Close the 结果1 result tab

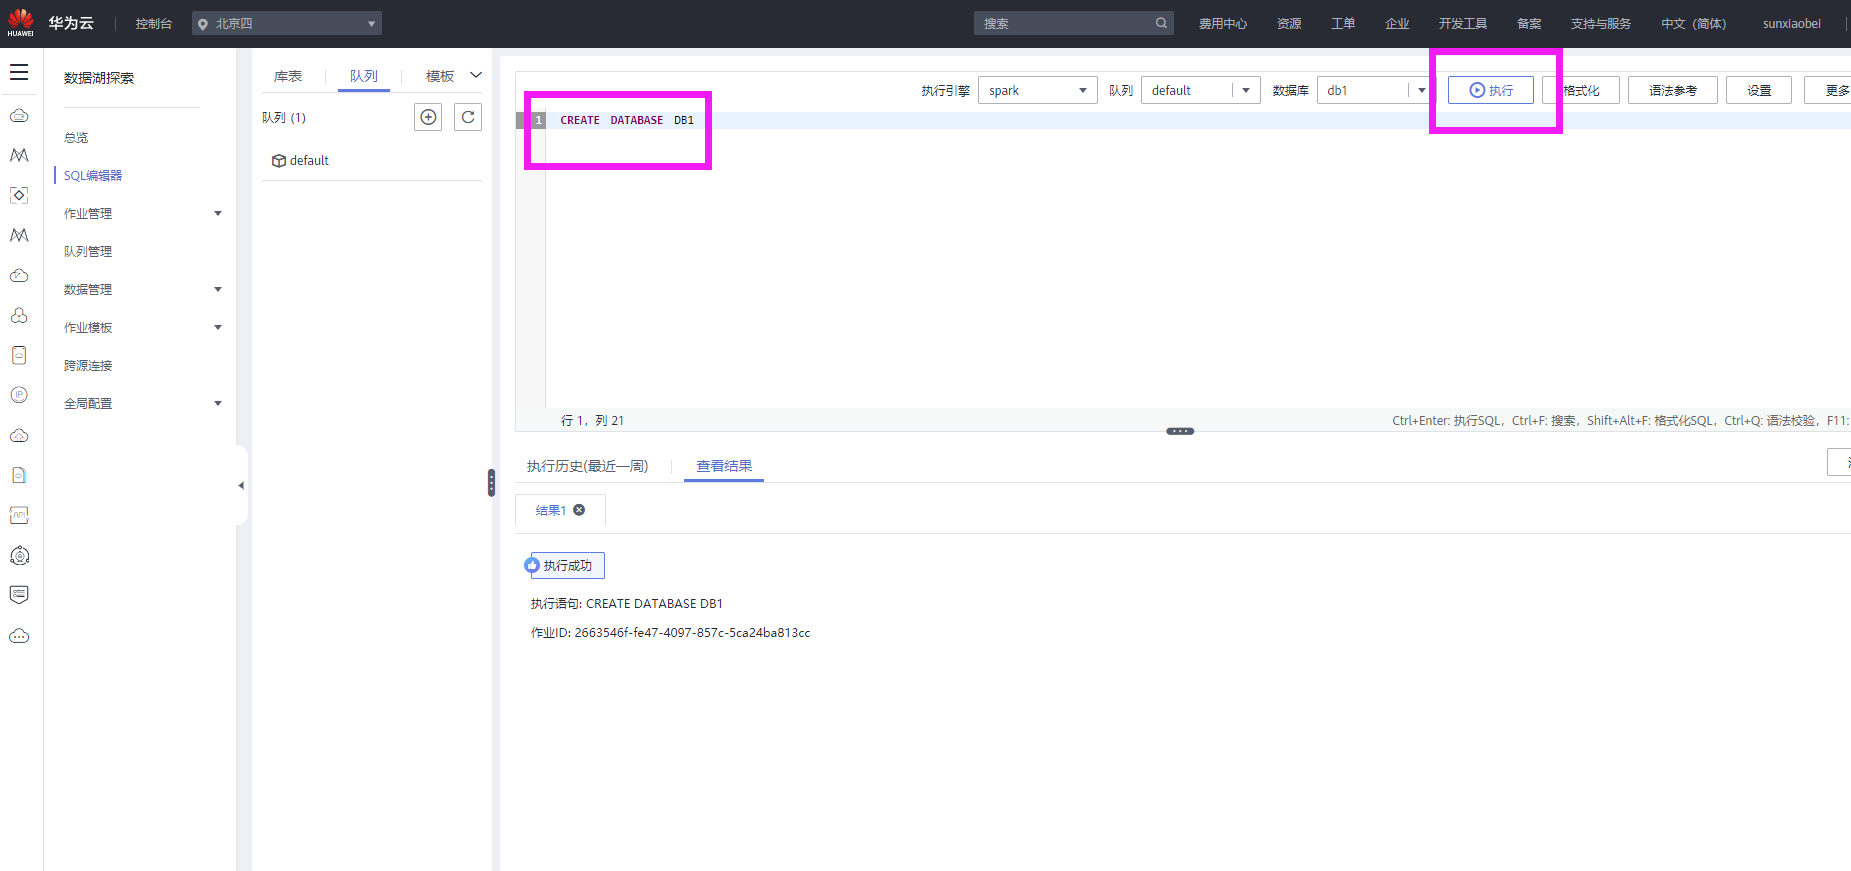(x=579, y=510)
